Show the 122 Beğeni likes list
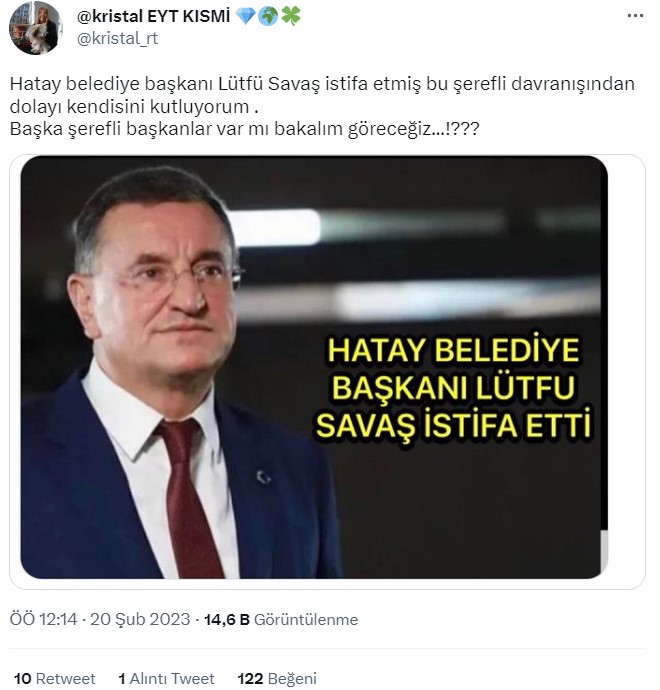The height and width of the screenshot is (690, 660). [x=277, y=678]
